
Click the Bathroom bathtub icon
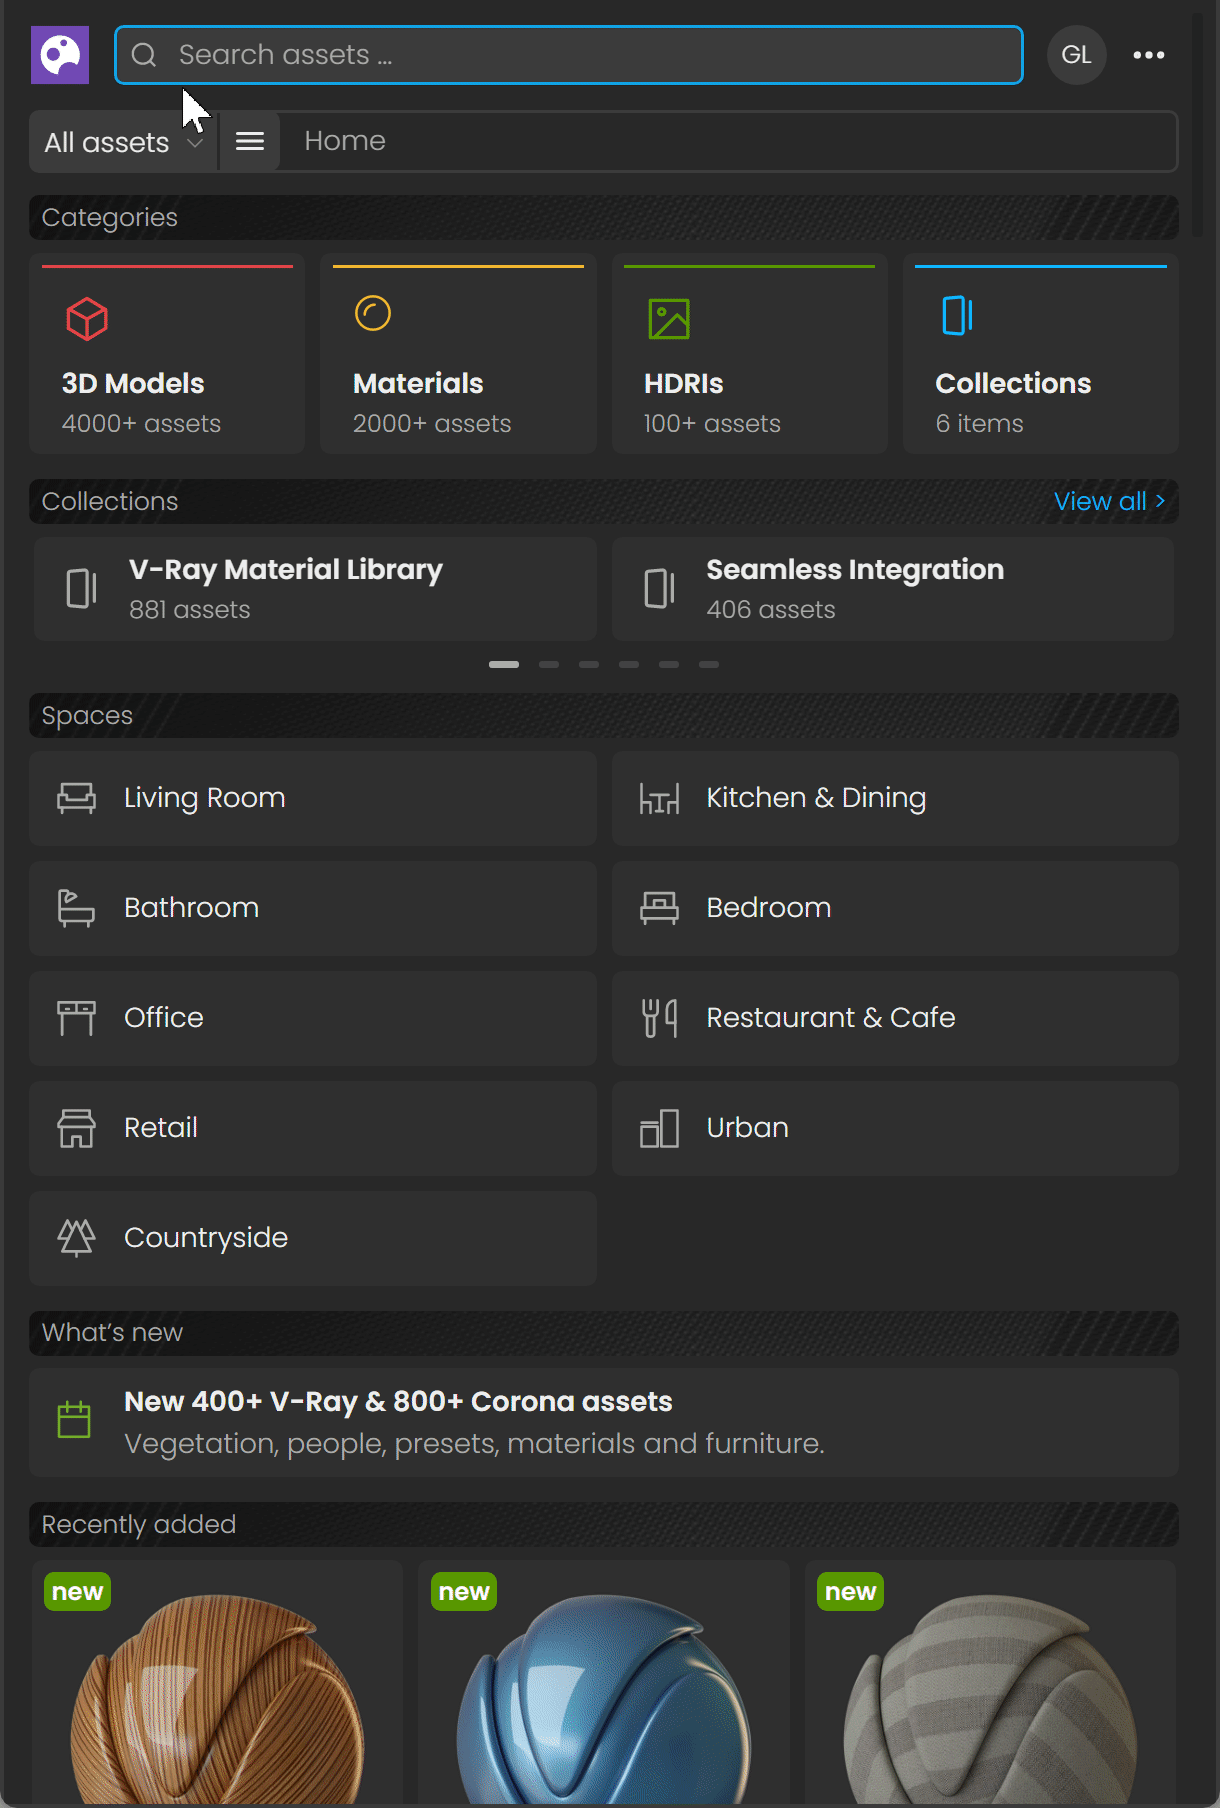point(77,908)
